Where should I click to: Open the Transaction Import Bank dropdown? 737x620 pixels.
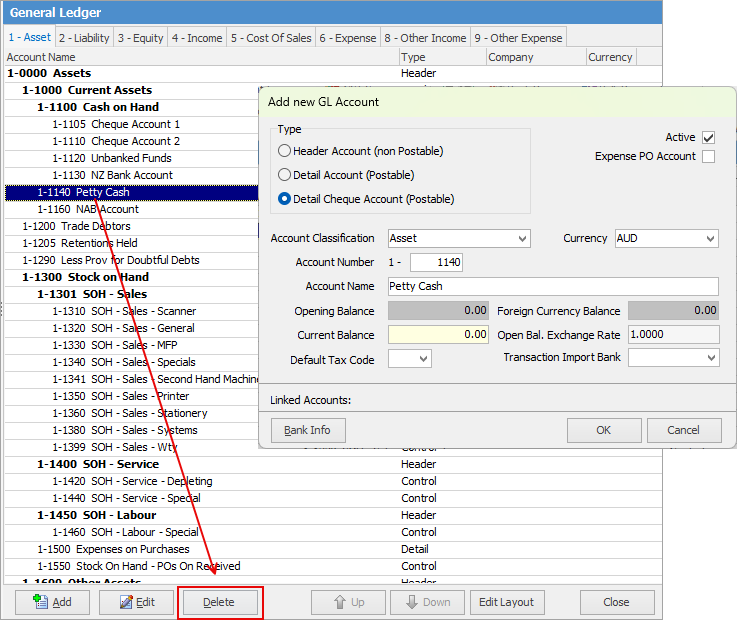[x=674, y=358]
